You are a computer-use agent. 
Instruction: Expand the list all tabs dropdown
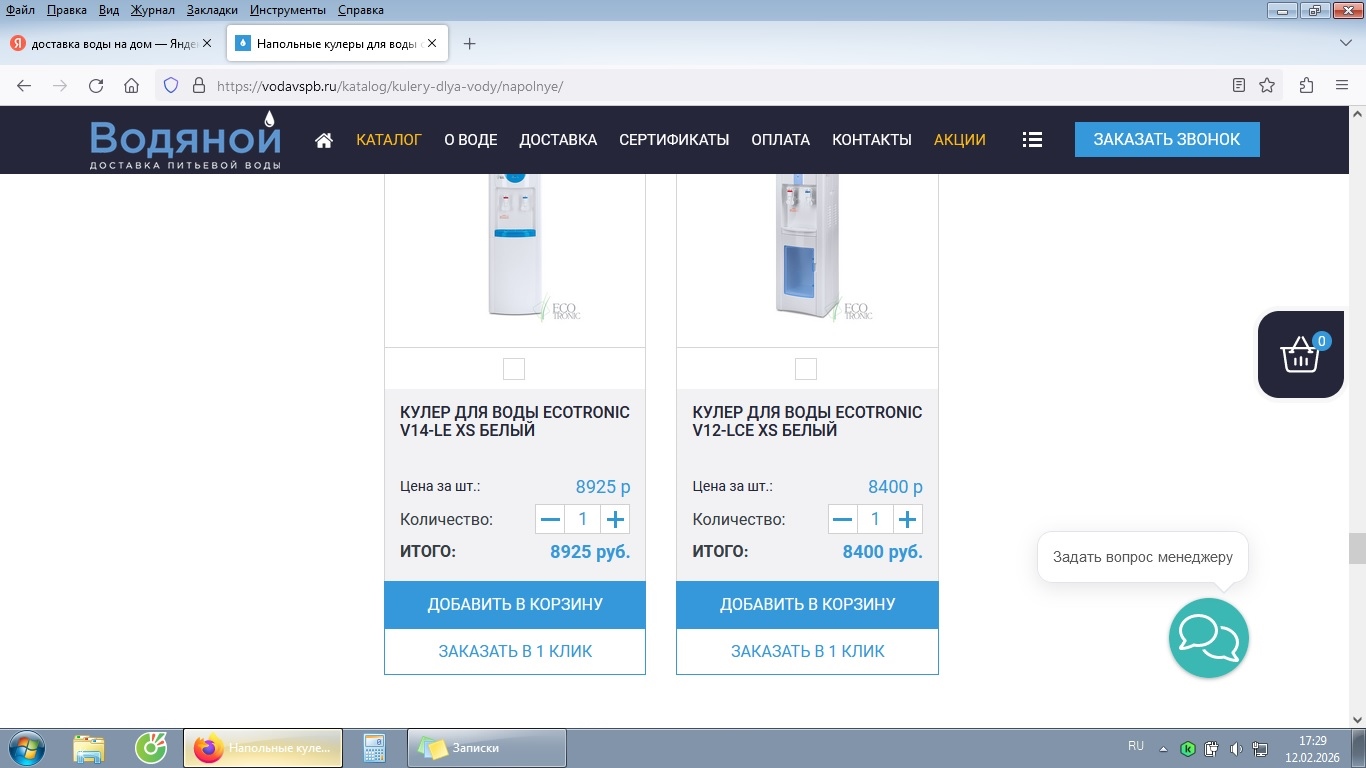(x=1345, y=44)
